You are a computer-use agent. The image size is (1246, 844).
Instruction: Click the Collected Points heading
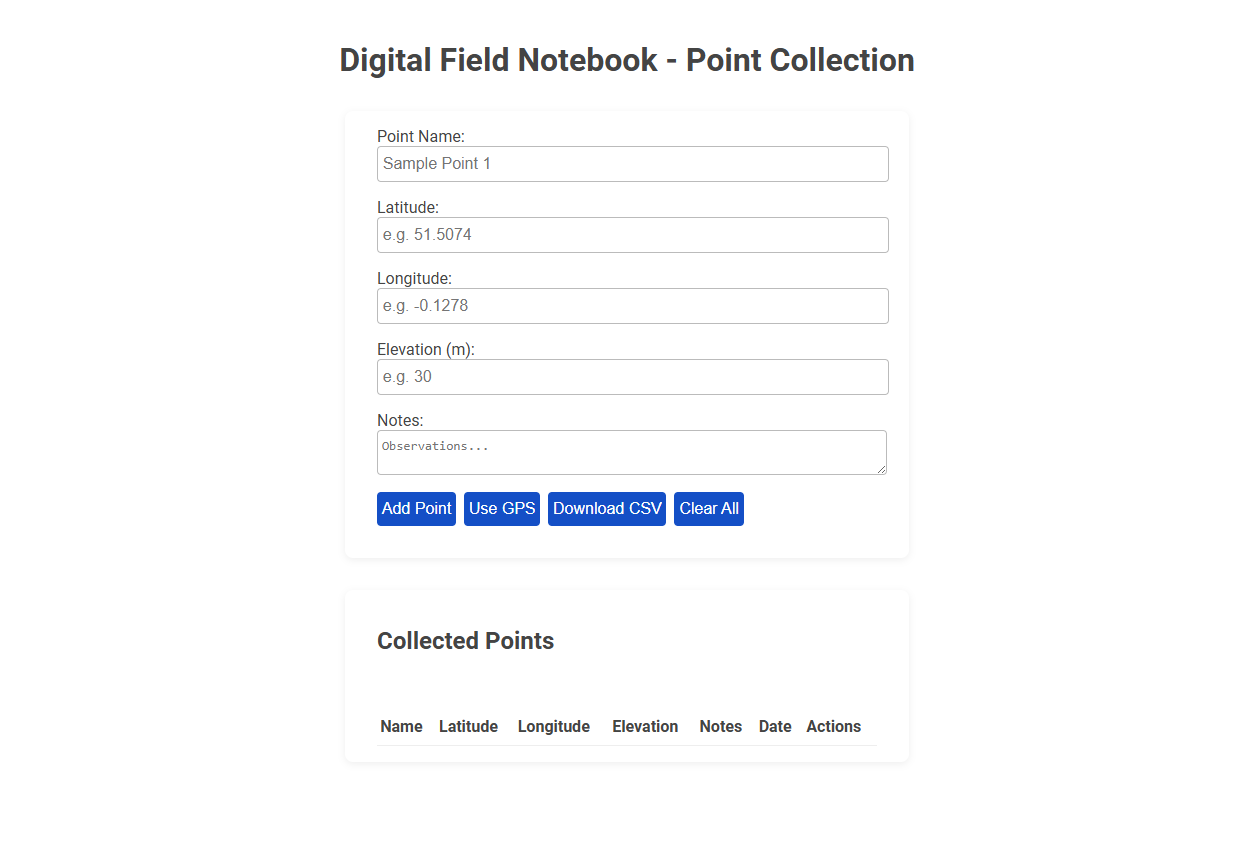465,641
